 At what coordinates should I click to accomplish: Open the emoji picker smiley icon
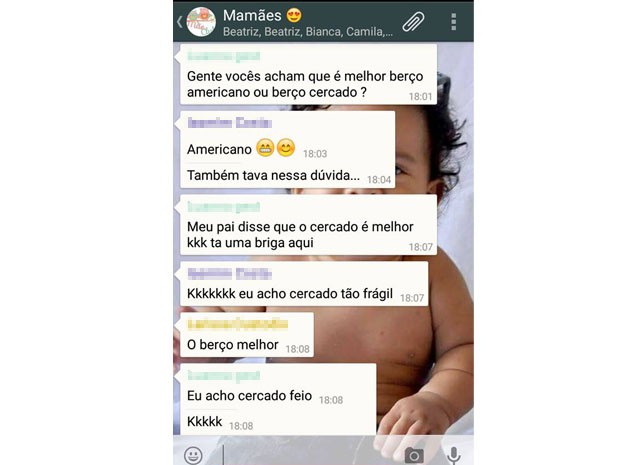[193, 455]
